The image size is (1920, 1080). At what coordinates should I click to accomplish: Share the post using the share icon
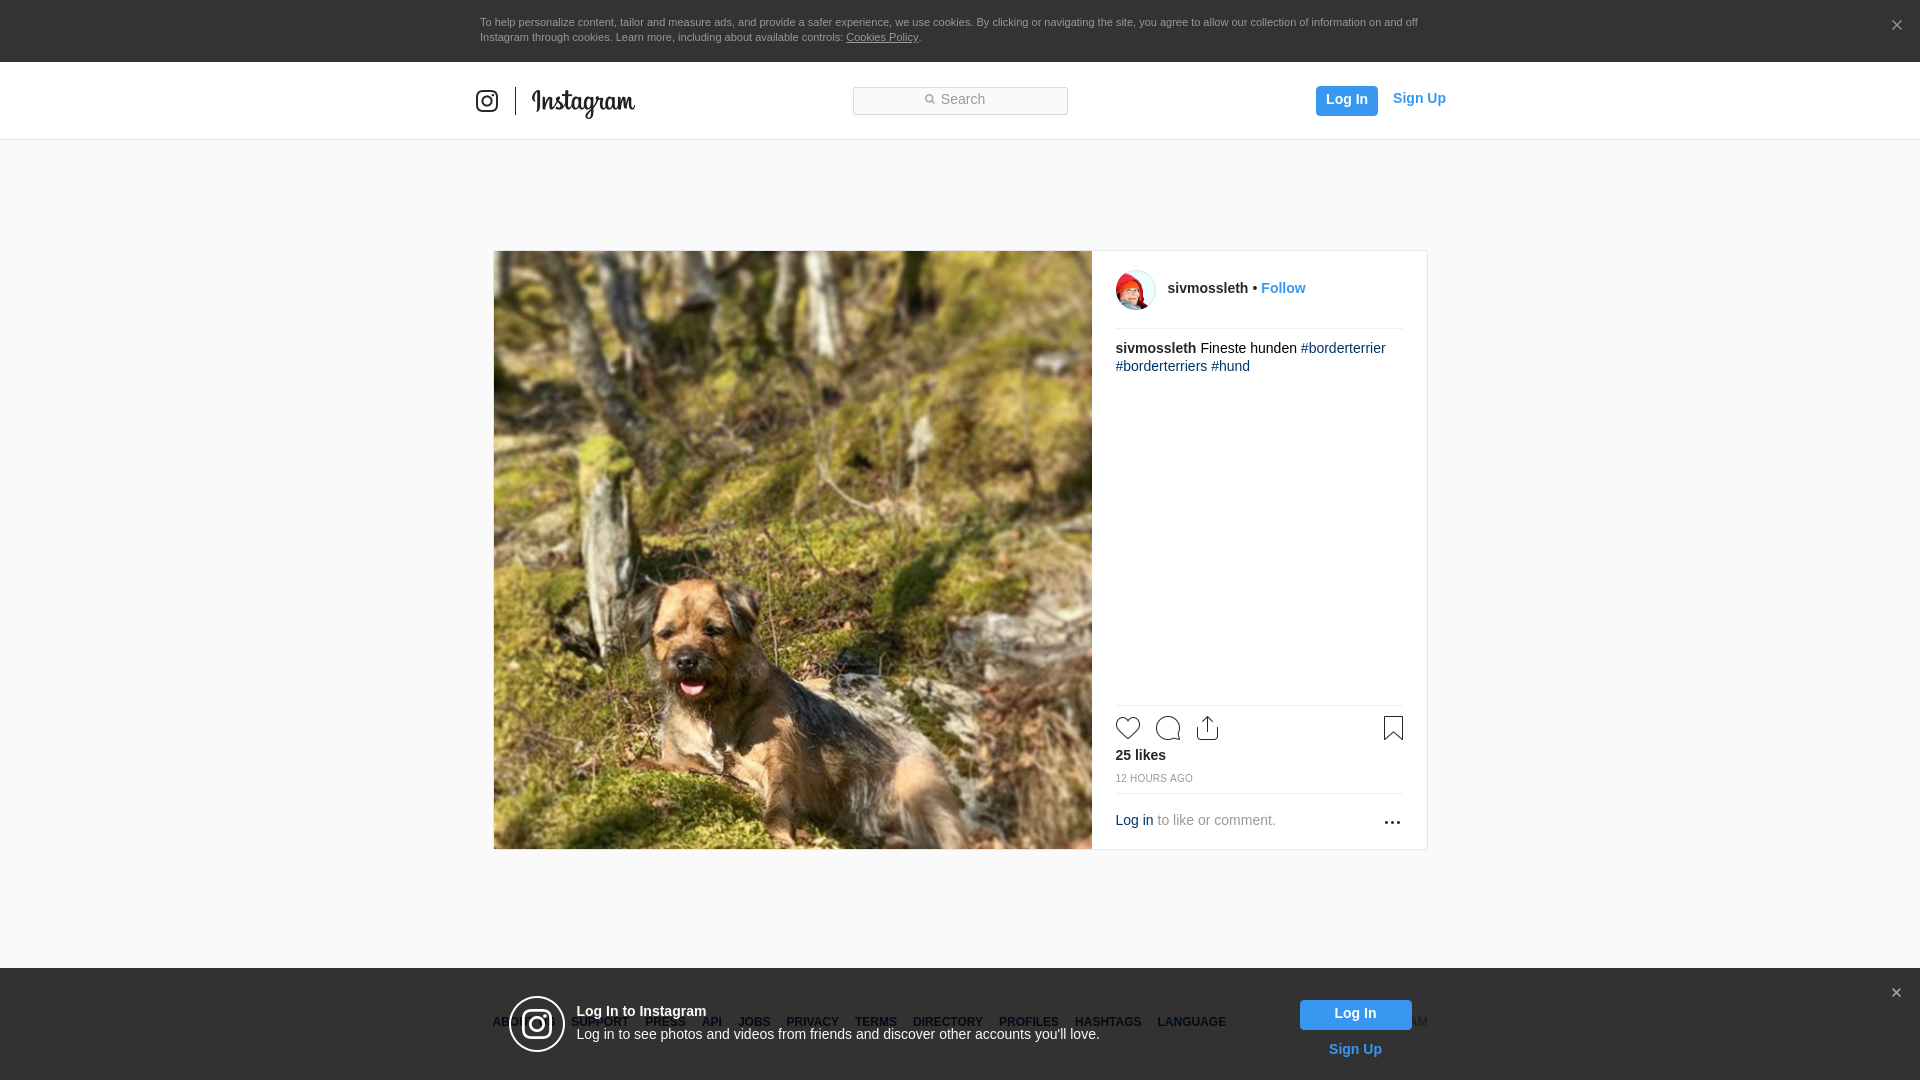[x=1207, y=728]
